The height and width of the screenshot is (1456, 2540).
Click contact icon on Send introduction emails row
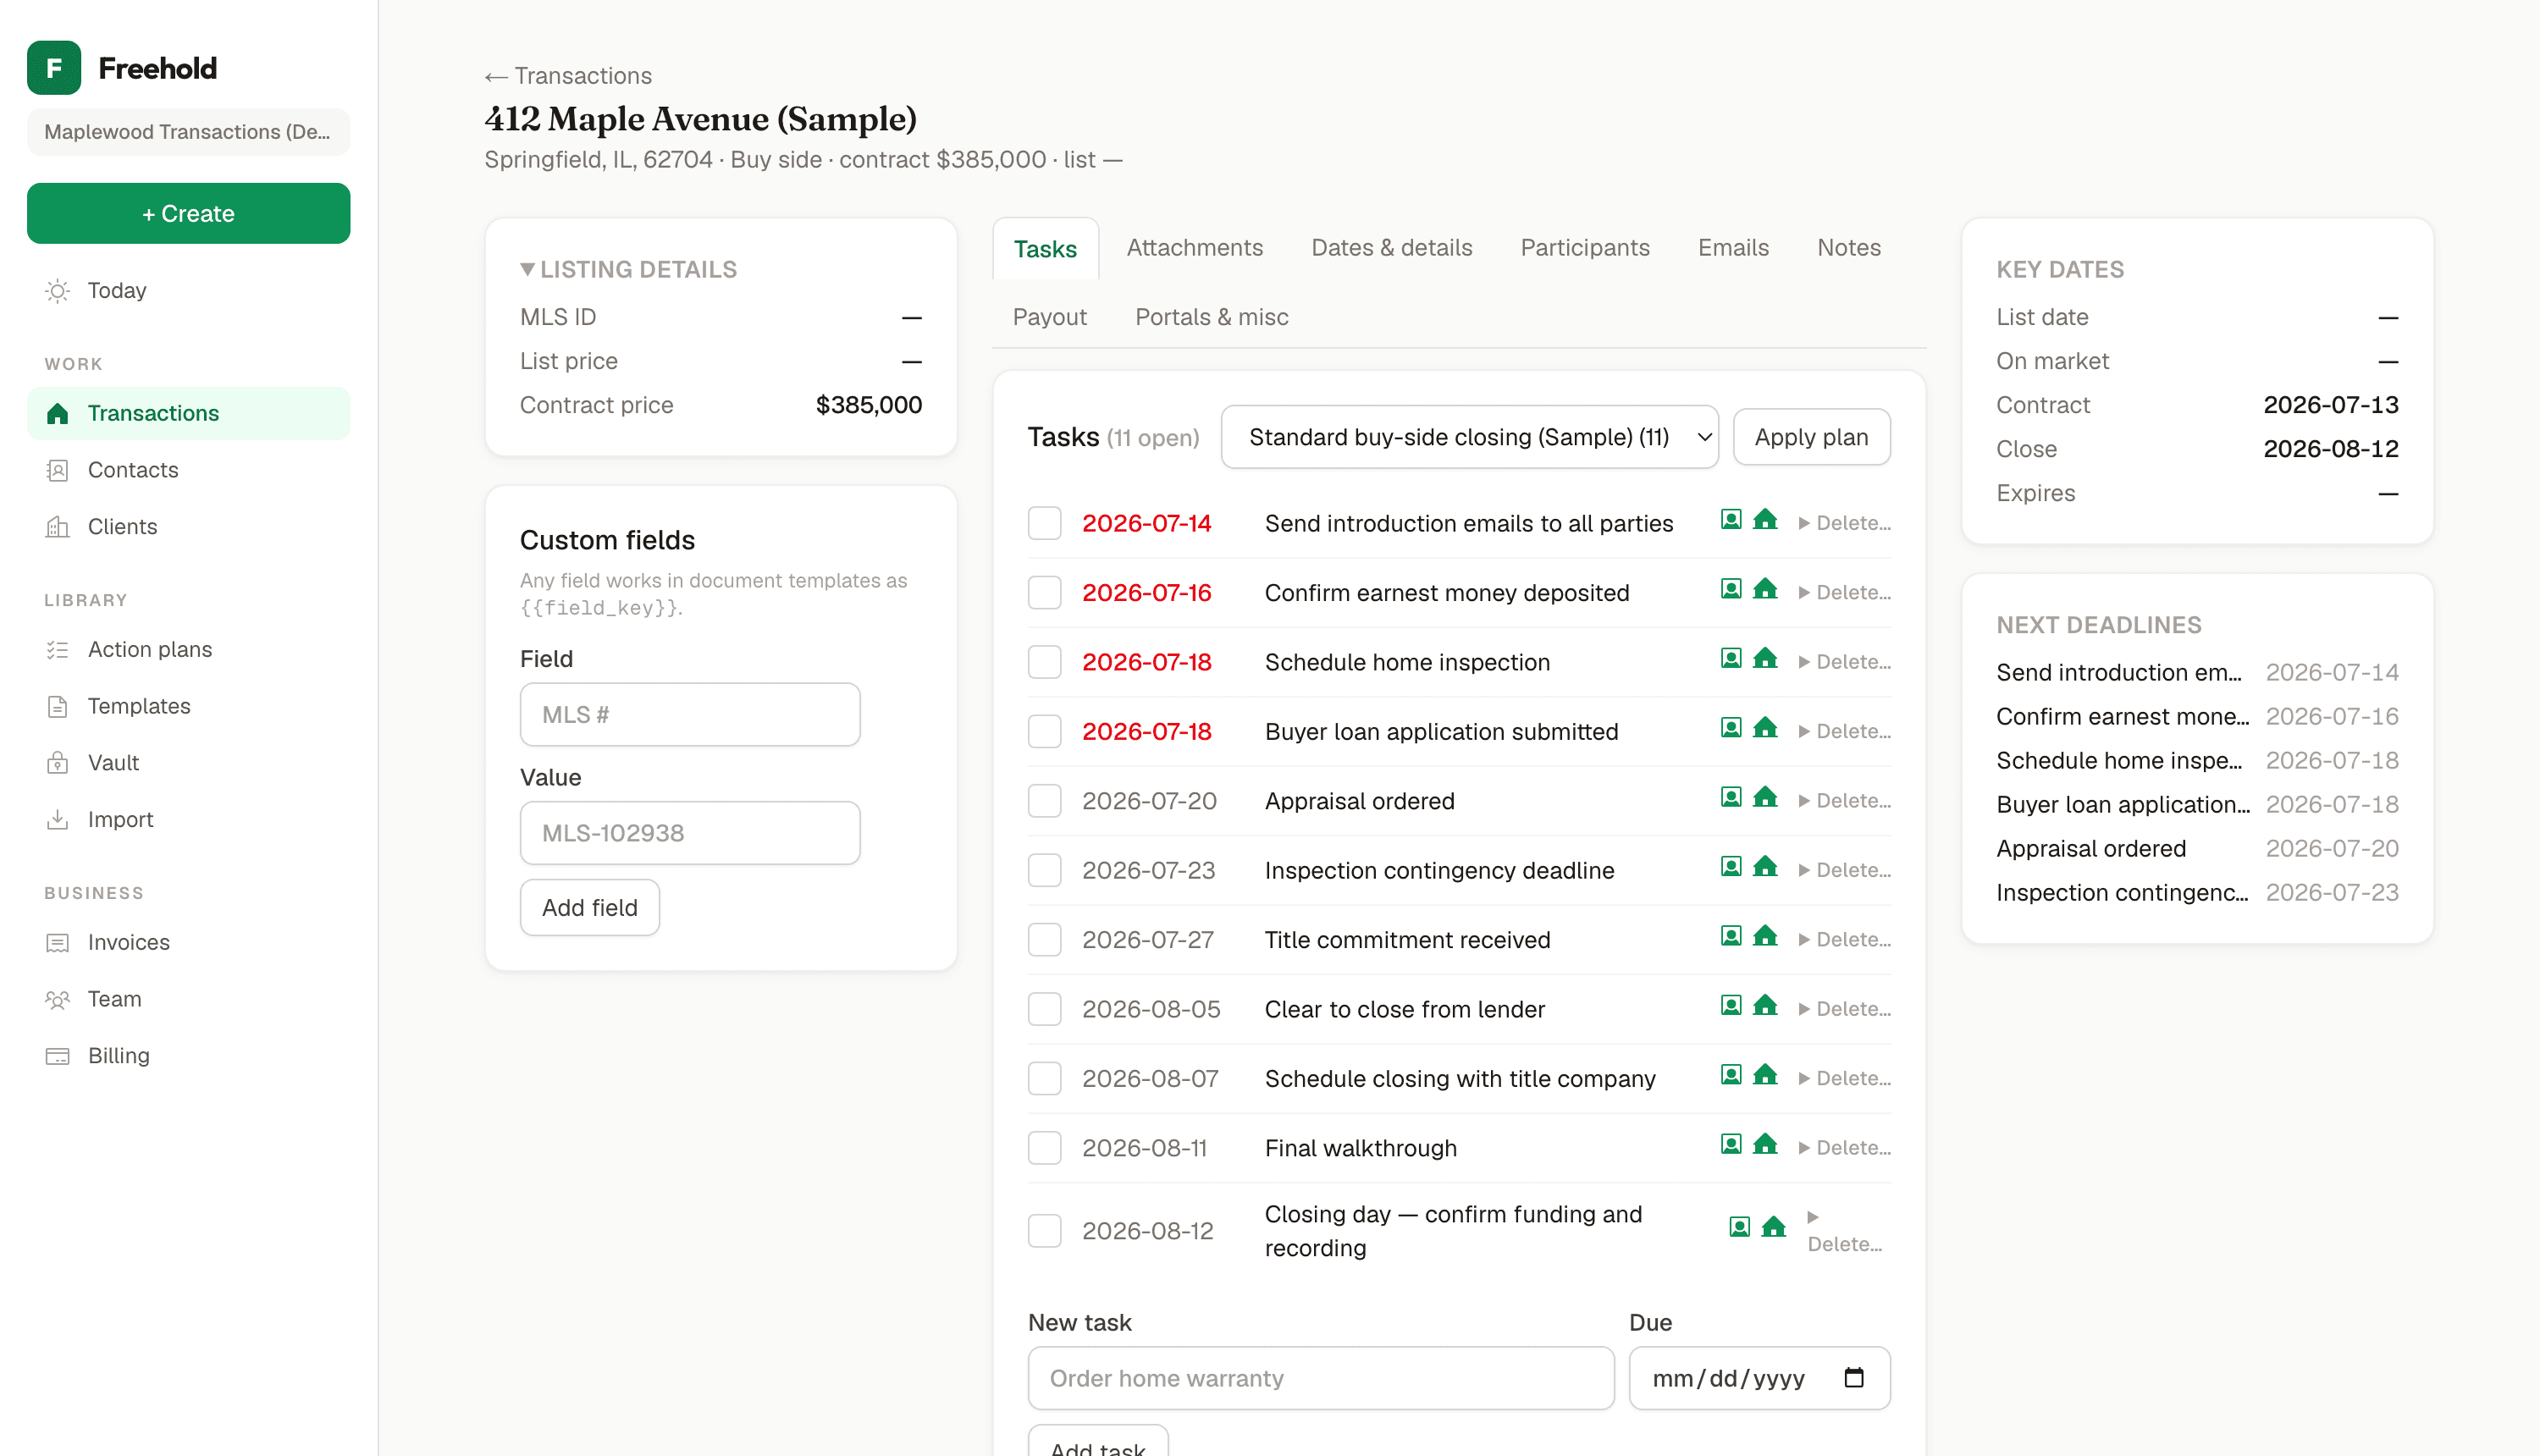(x=1731, y=520)
